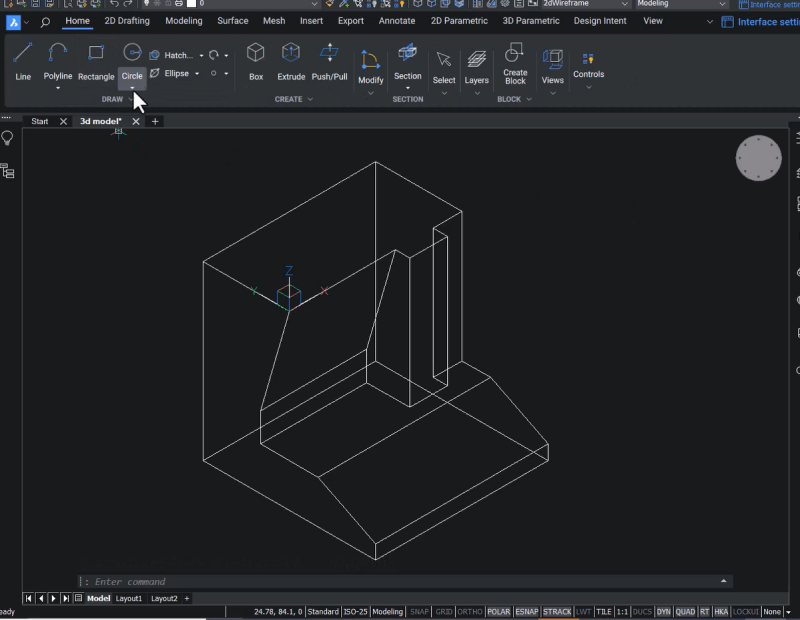Switch to the Modeling ribbon tab
The image size is (800, 620).
(x=183, y=20)
